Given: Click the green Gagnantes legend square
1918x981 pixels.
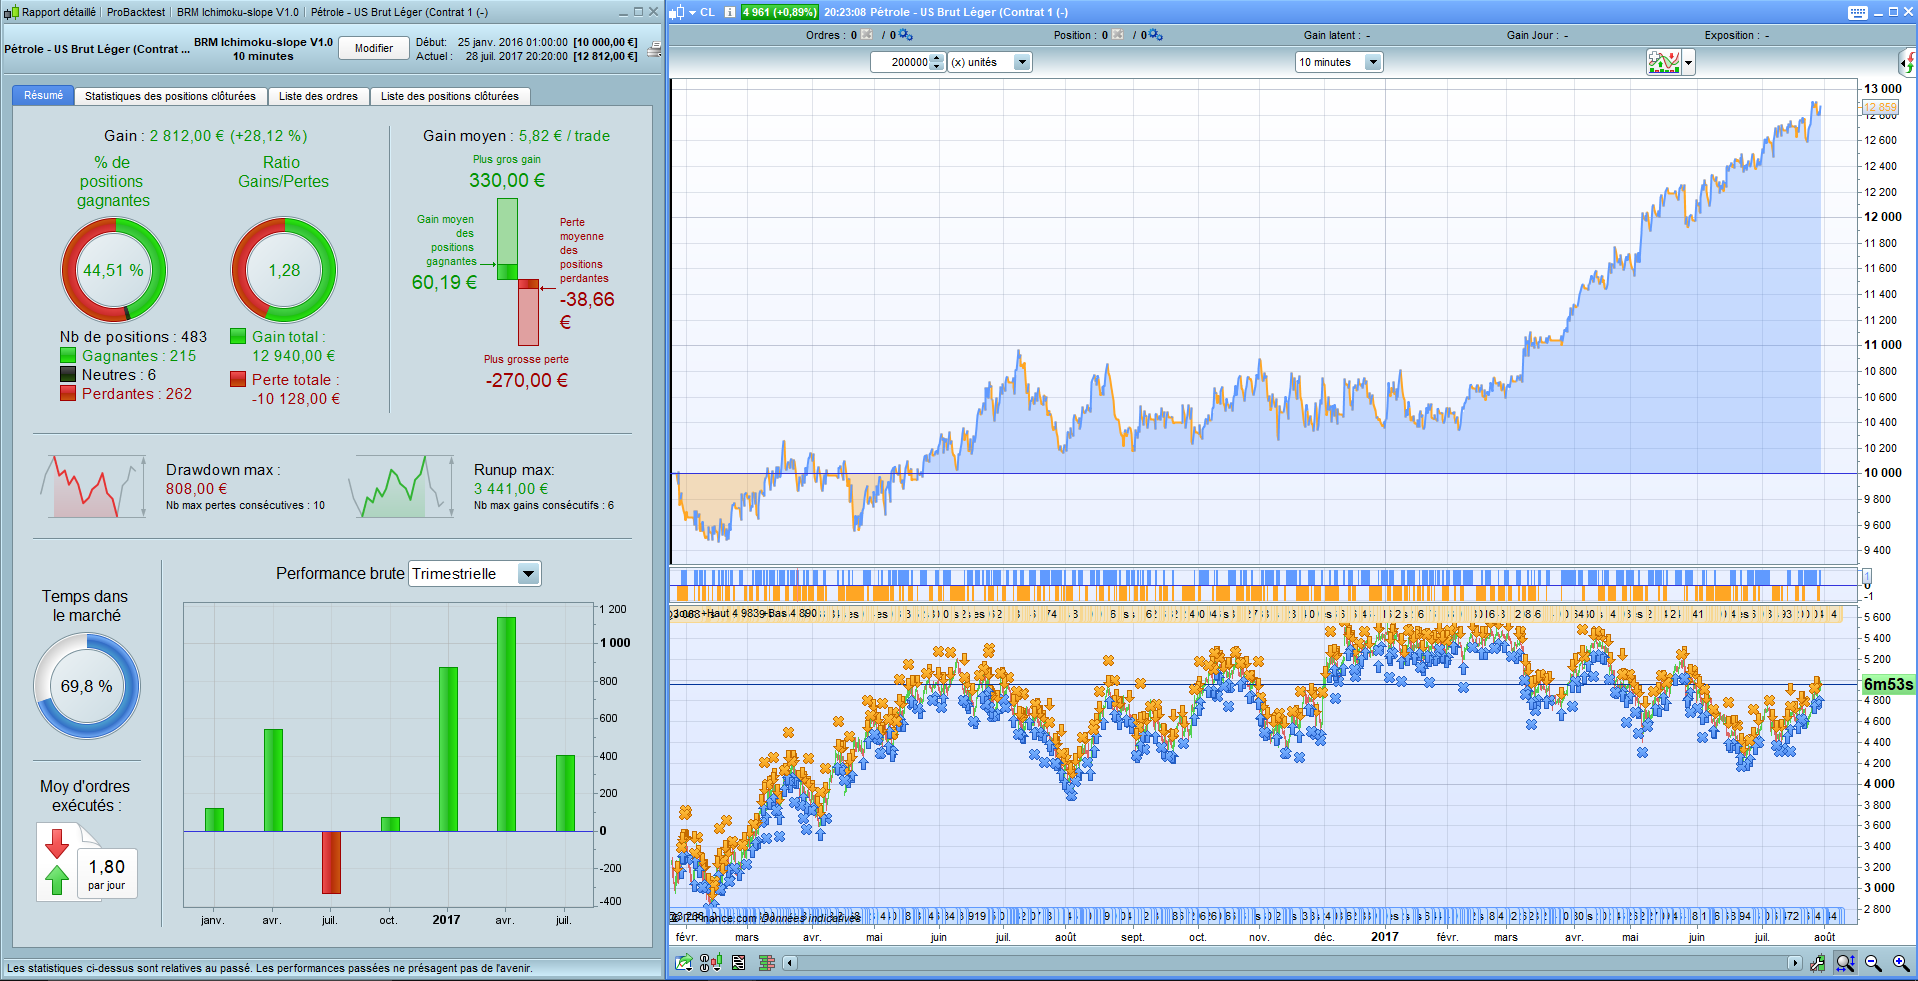Looking at the screenshot, I should click(68, 355).
